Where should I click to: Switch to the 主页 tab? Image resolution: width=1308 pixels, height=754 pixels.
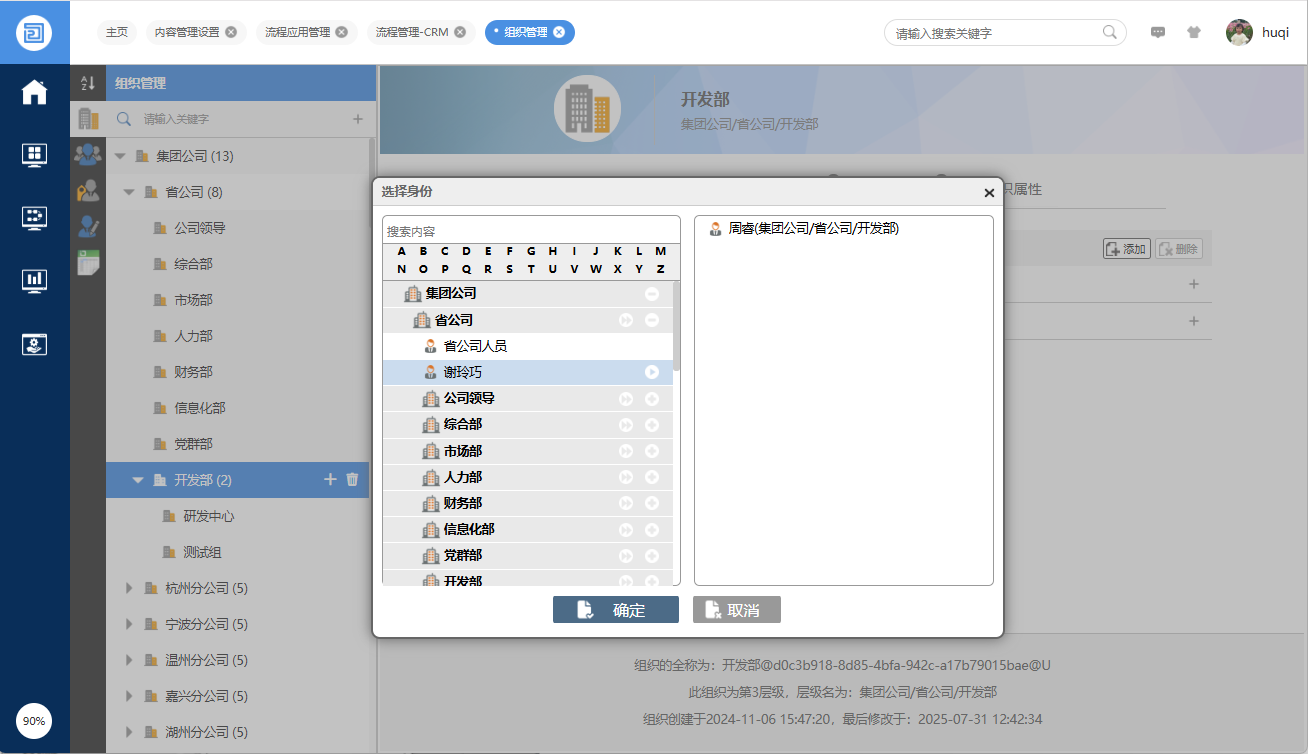[117, 32]
